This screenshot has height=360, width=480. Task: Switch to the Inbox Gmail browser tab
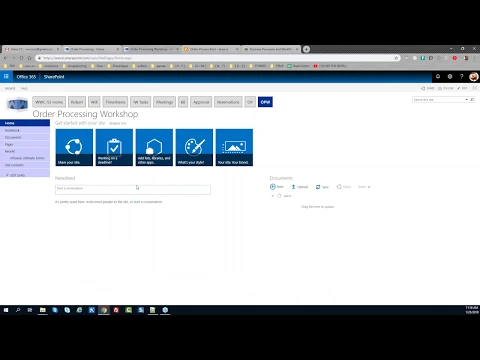pyautogui.click(x=32, y=49)
